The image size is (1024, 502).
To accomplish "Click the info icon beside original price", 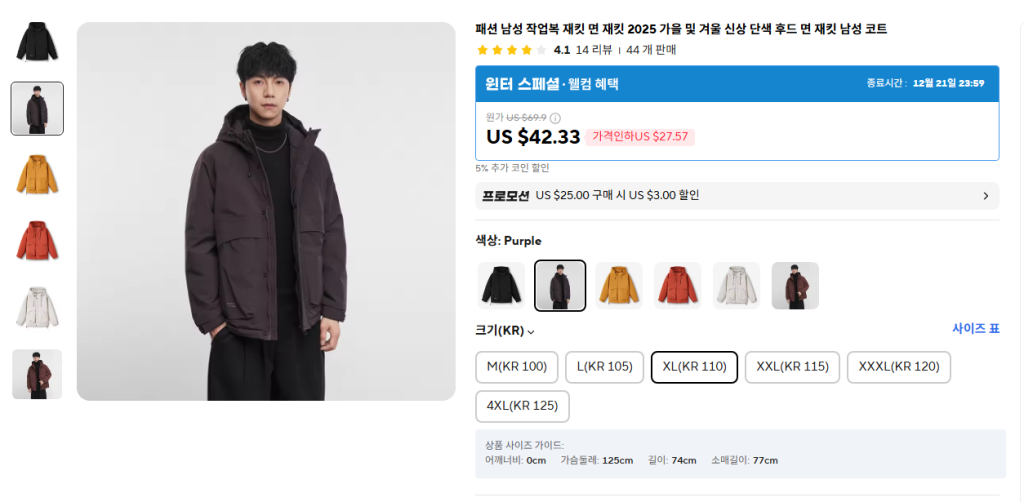I will [x=555, y=118].
